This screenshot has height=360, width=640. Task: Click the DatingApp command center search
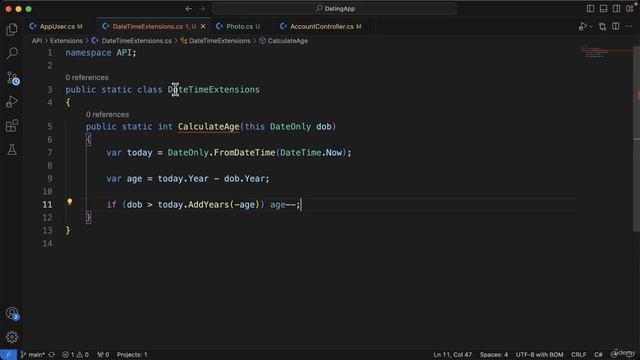[335, 9]
